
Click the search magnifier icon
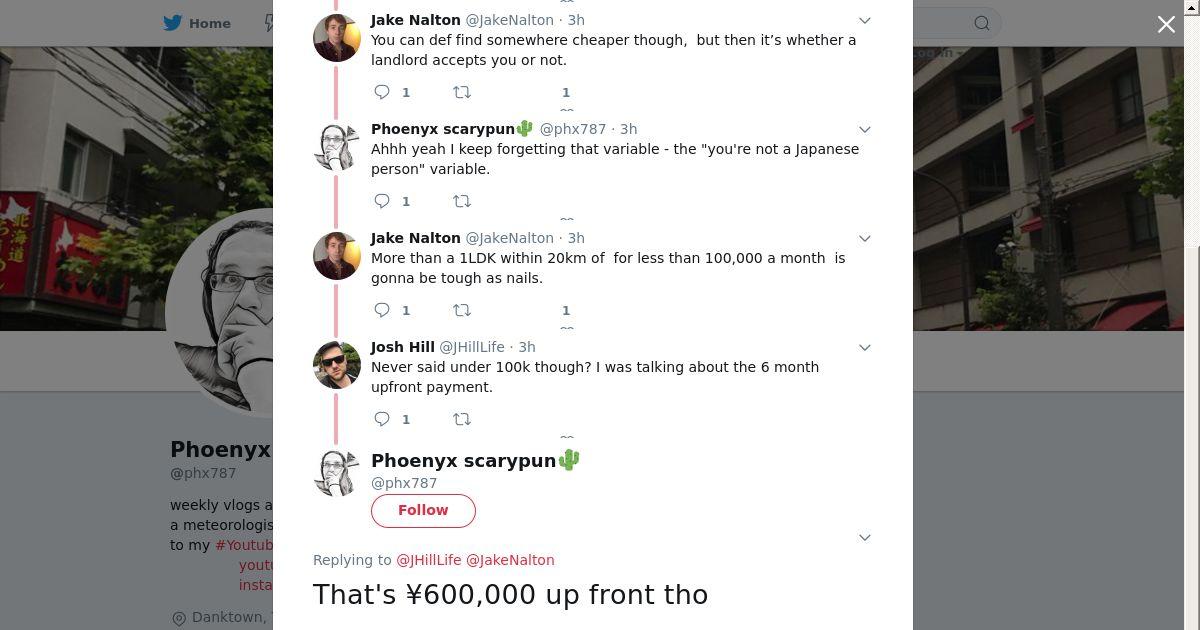(x=982, y=23)
